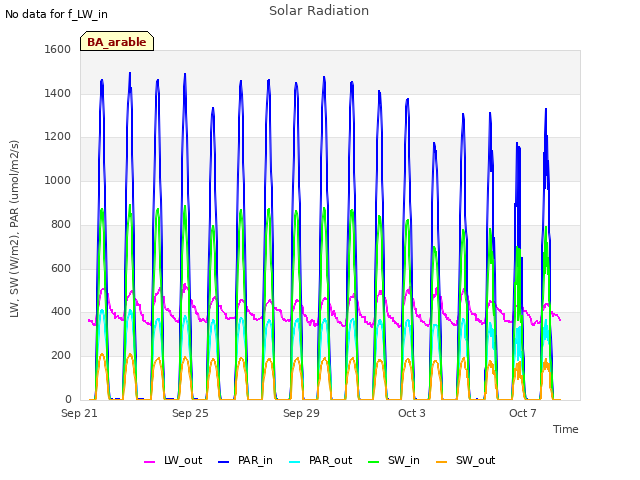The width and height of the screenshot is (640, 480).
Task: Click the y-axis title LW, SW, PAR
Action: tap(15, 229)
